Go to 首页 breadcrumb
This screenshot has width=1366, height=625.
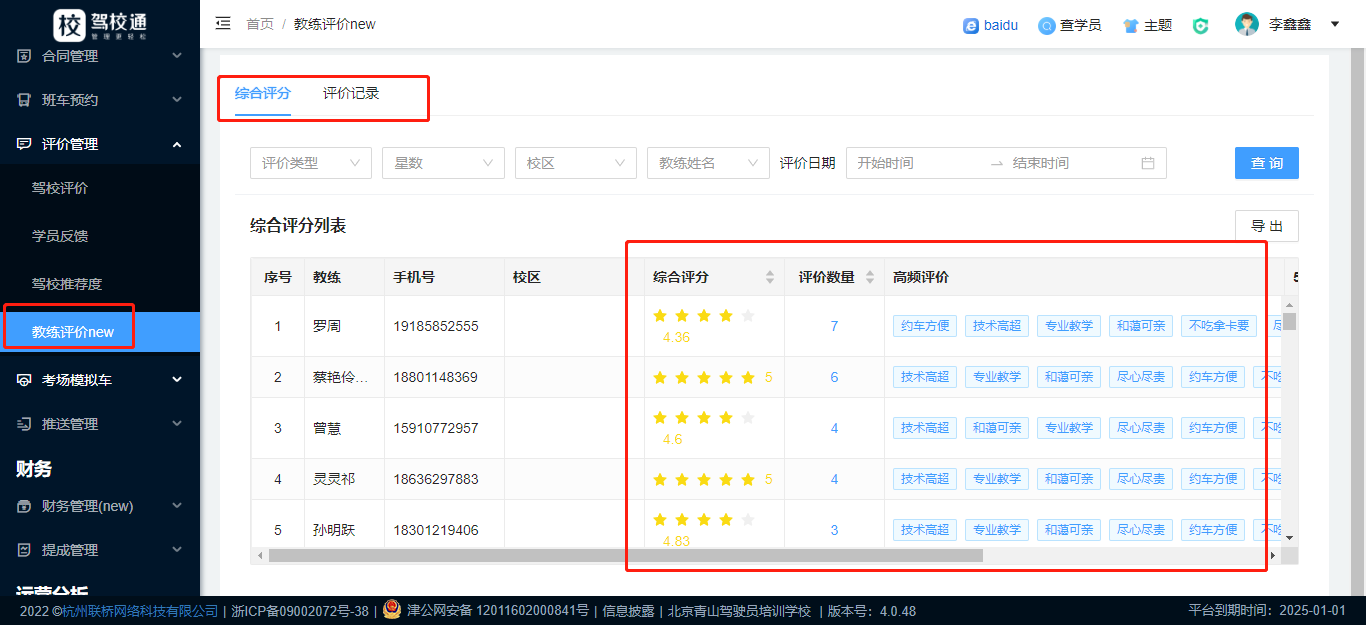coord(260,24)
